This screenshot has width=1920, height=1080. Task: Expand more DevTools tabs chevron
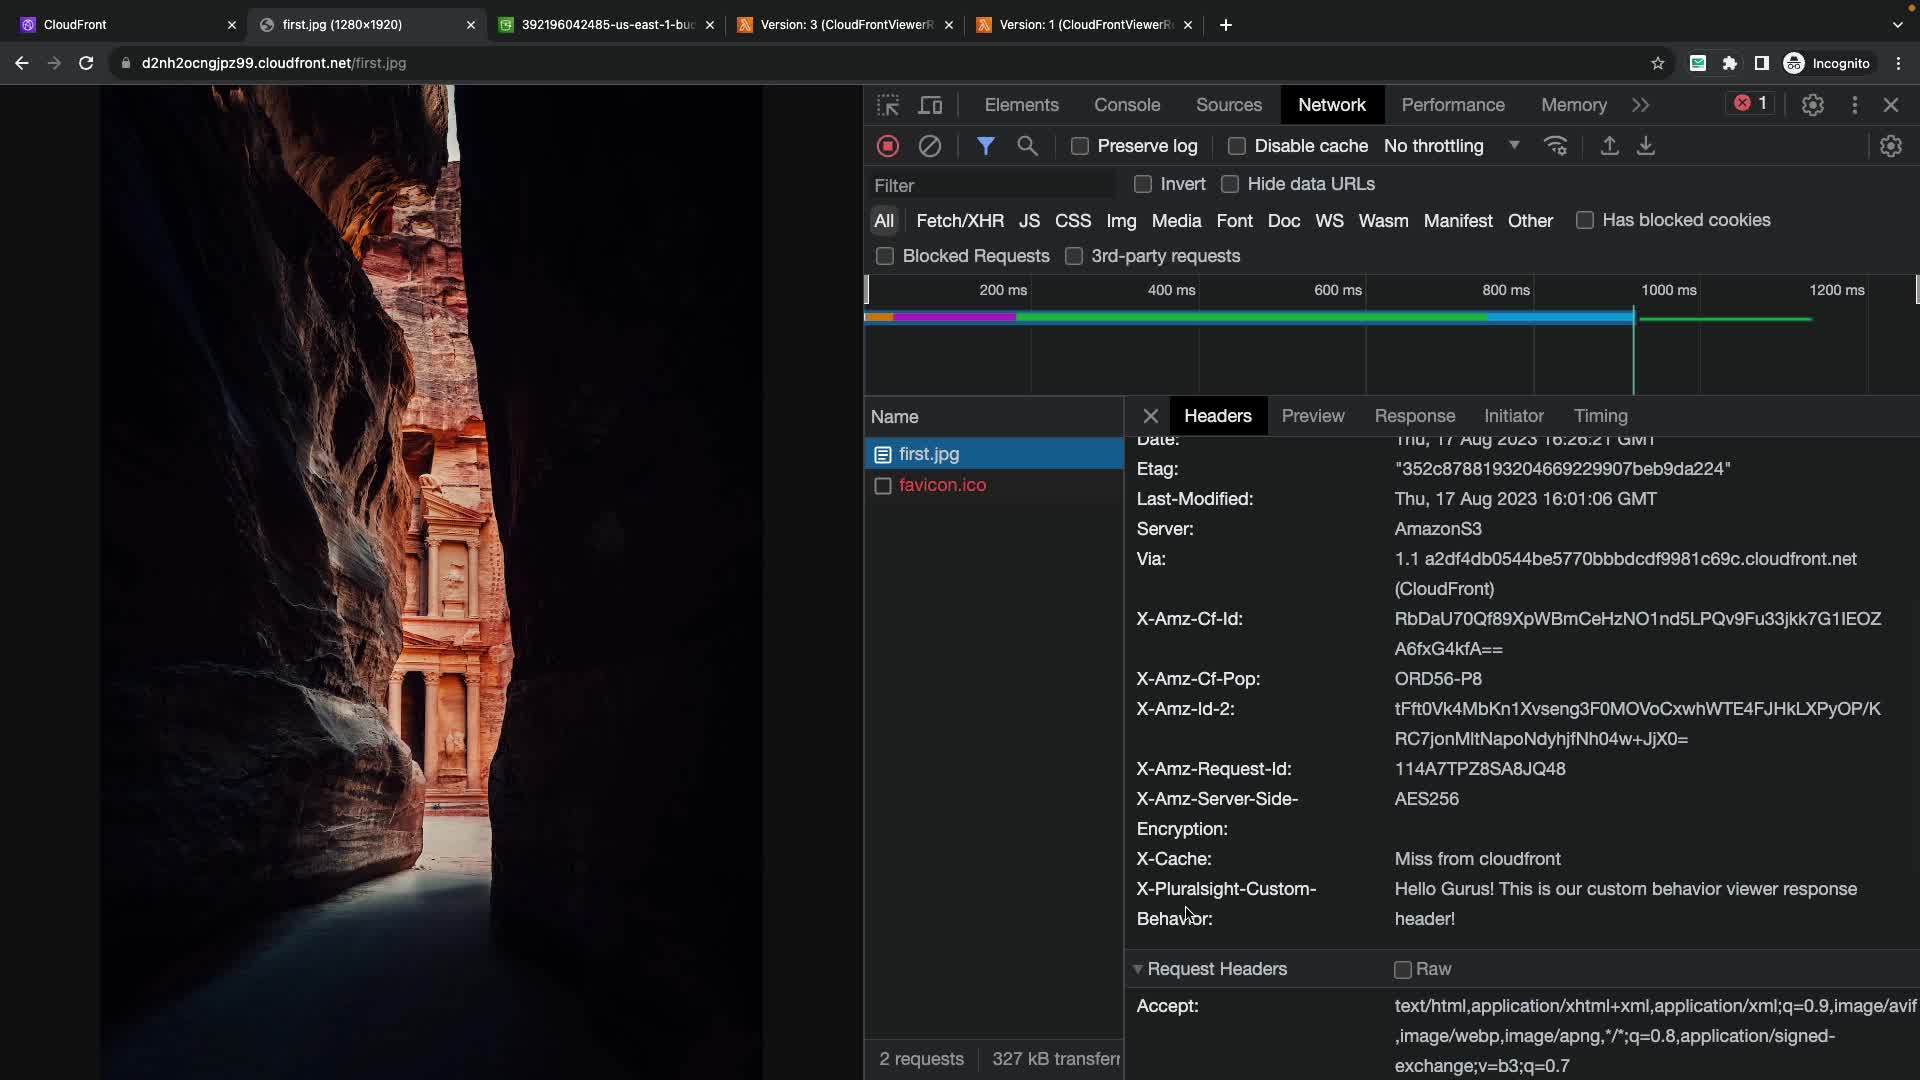[1641, 105]
